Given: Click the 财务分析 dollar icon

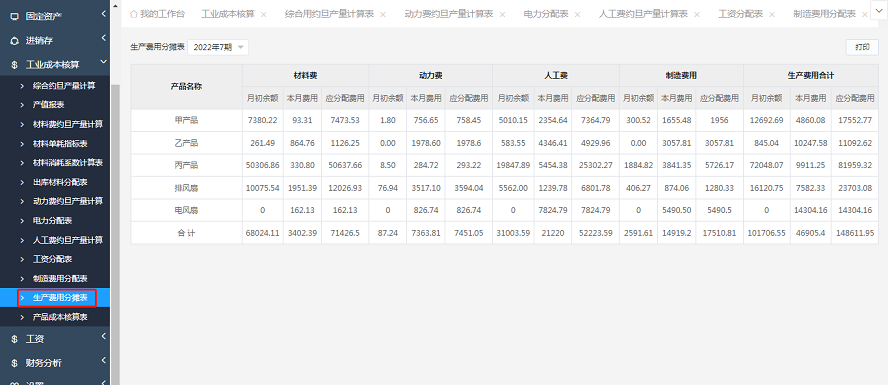Looking at the screenshot, I should tap(15, 363).
